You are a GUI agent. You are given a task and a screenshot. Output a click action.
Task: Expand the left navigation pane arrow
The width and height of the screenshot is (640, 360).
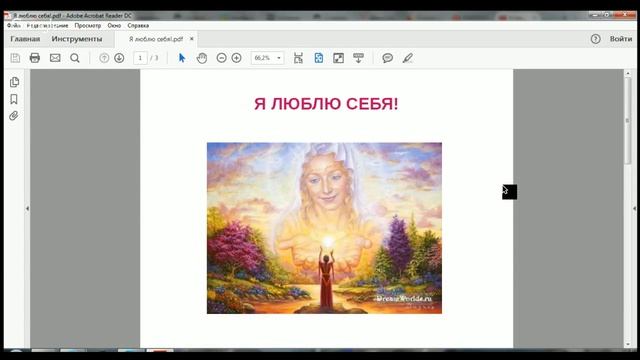pyautogui.click(x=27, y=209)
